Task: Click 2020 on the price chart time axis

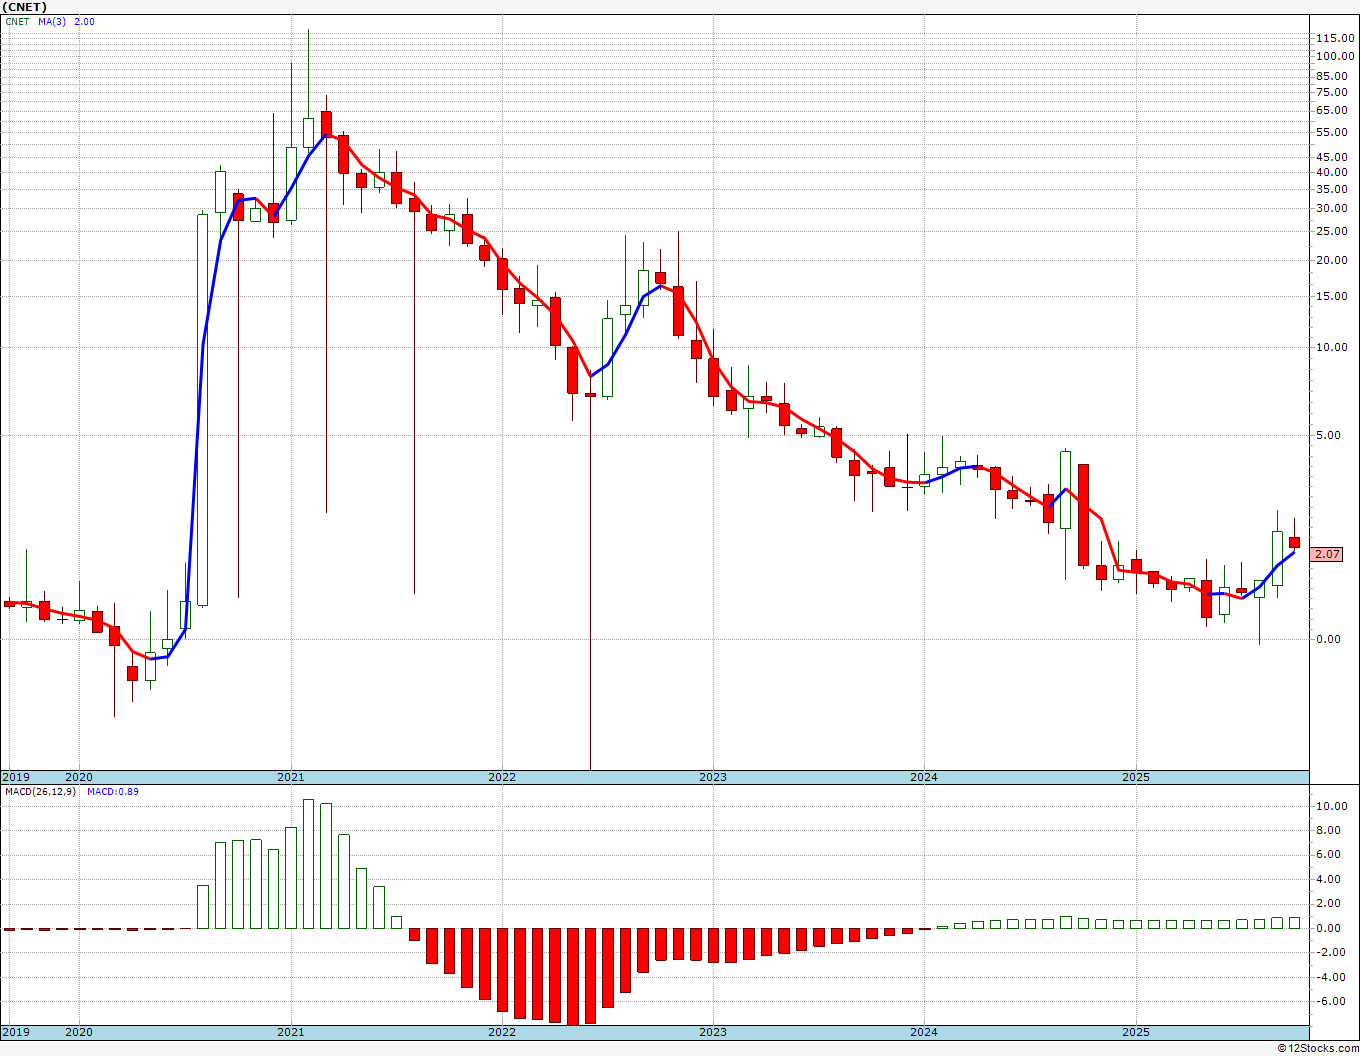Action: point(79,777)
